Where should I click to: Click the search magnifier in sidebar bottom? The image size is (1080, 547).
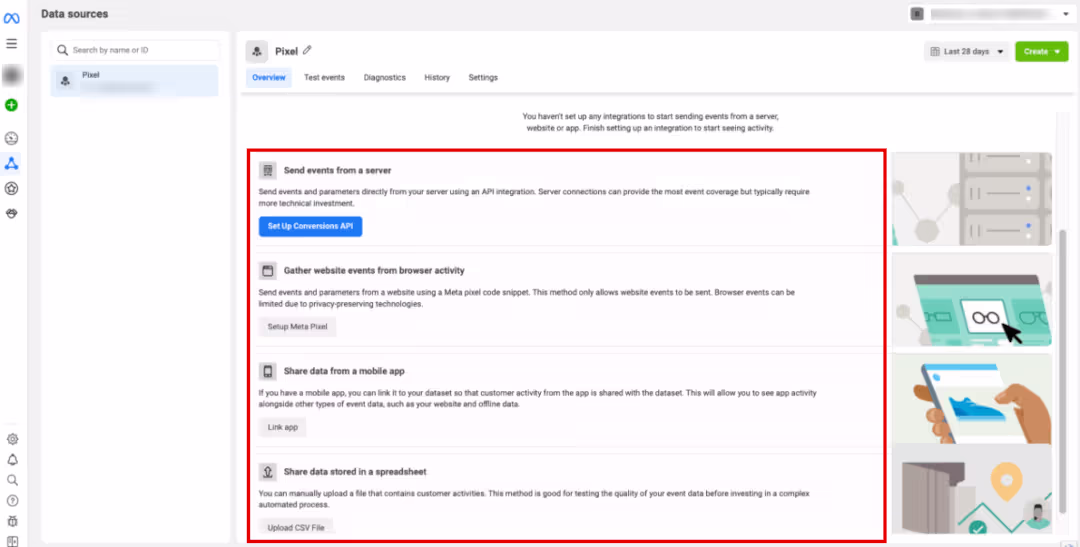pos(12,480)
